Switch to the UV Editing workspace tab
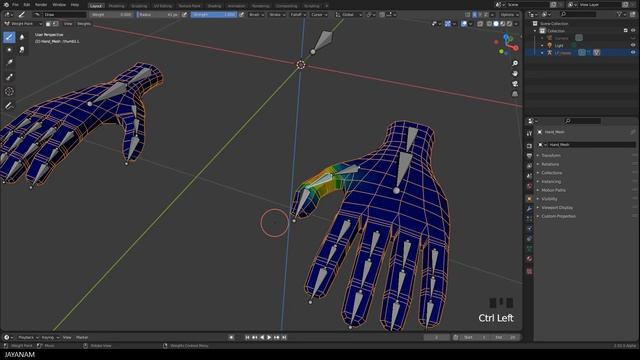 coord(163,6)
